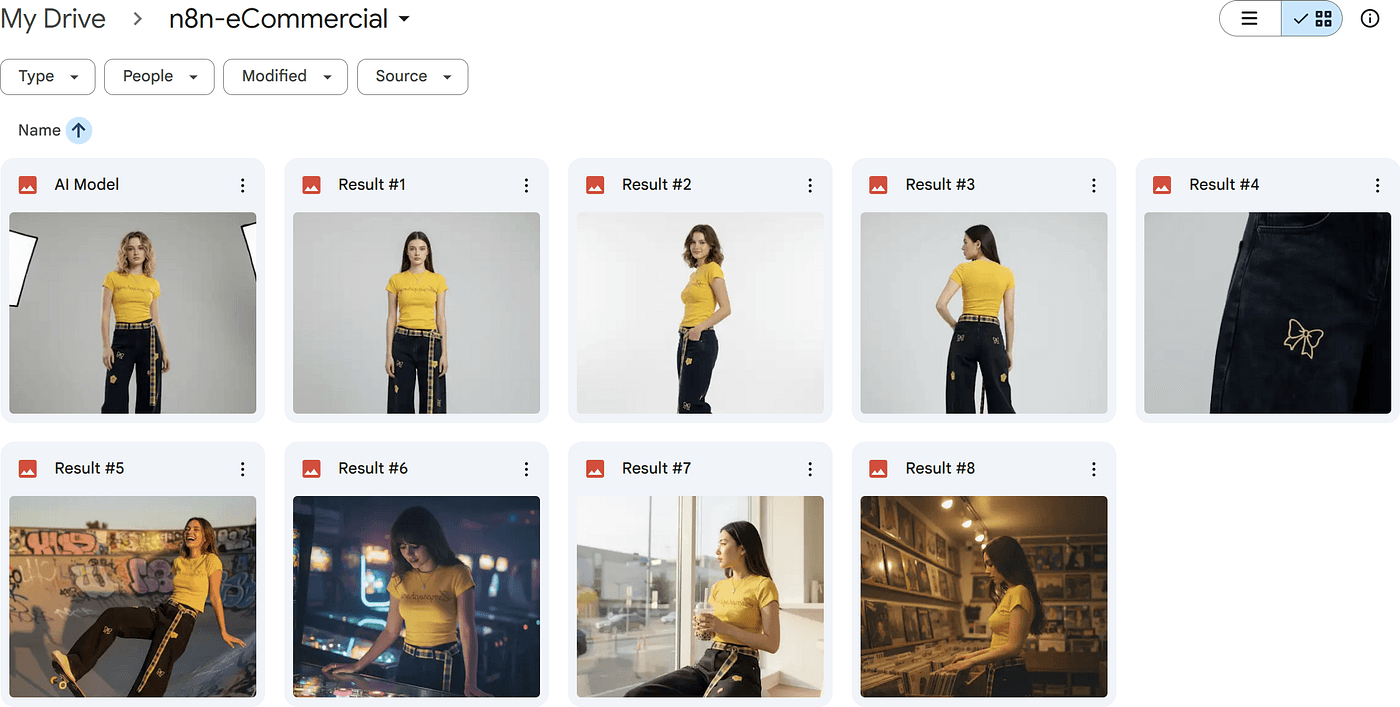Screen dimensions: 1400x707
Task: Open more actions for Result #1
Action: pos(526,185)
